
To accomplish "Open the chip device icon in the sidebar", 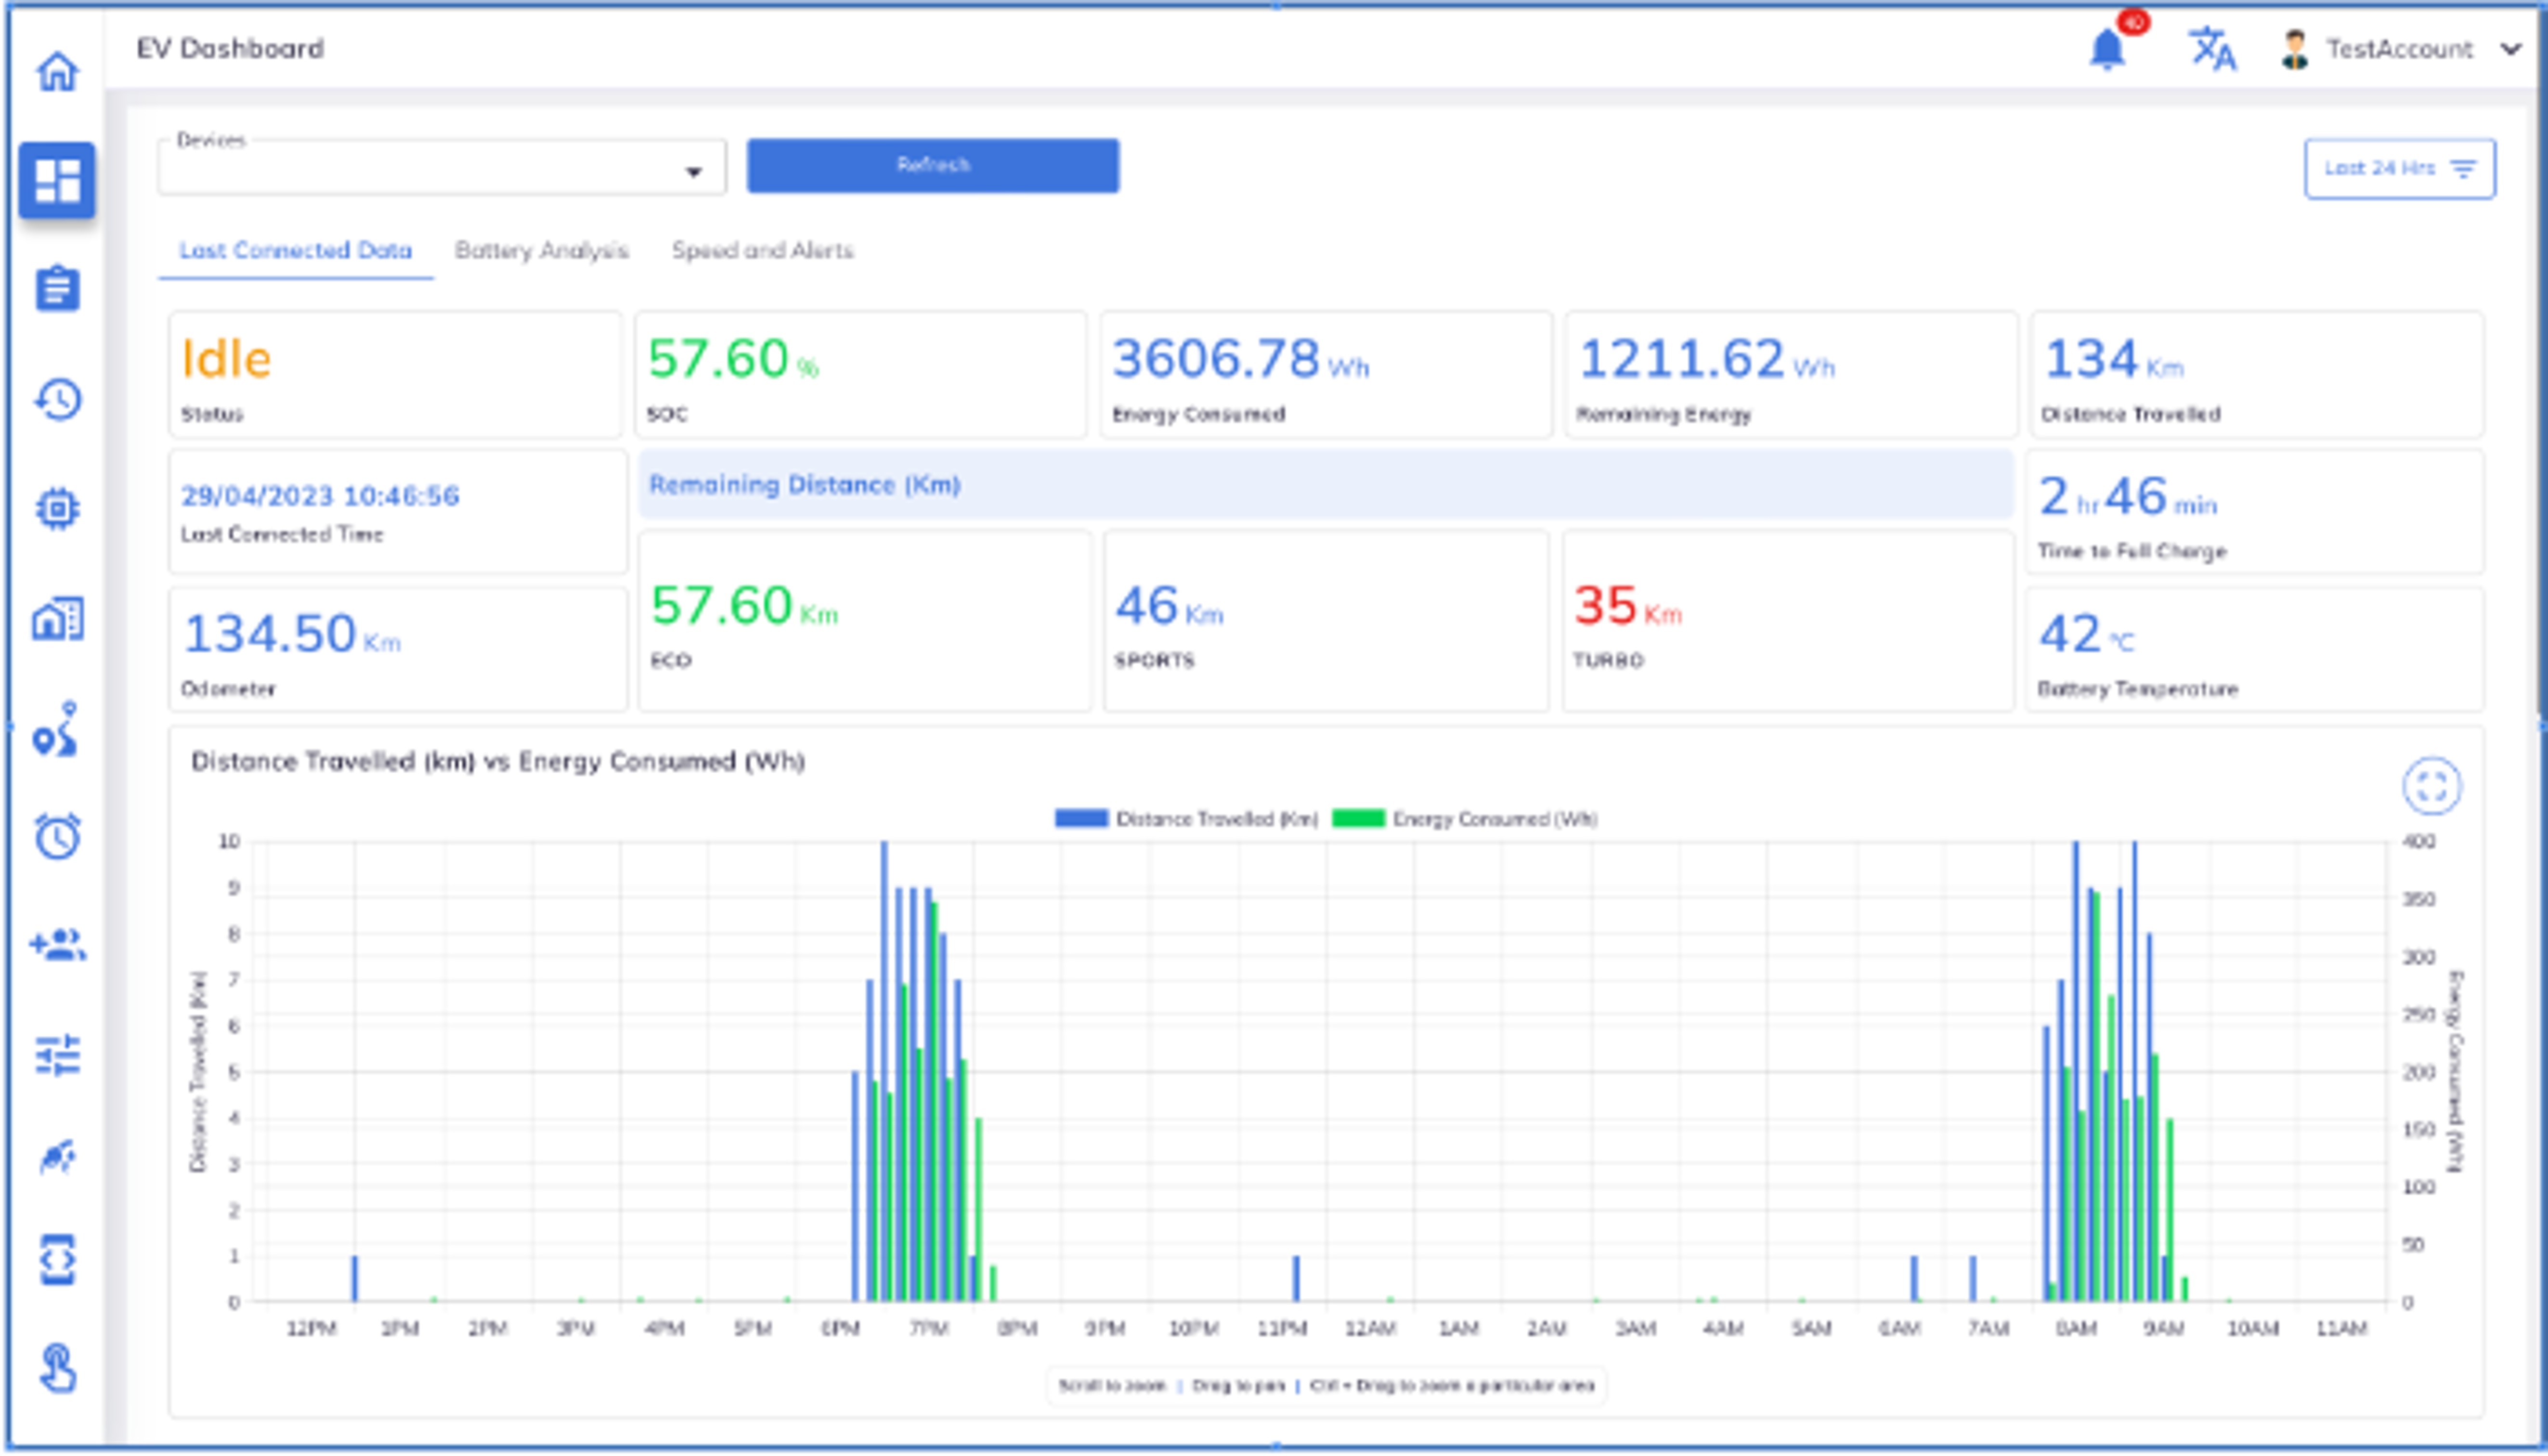I will click(57, 509).
